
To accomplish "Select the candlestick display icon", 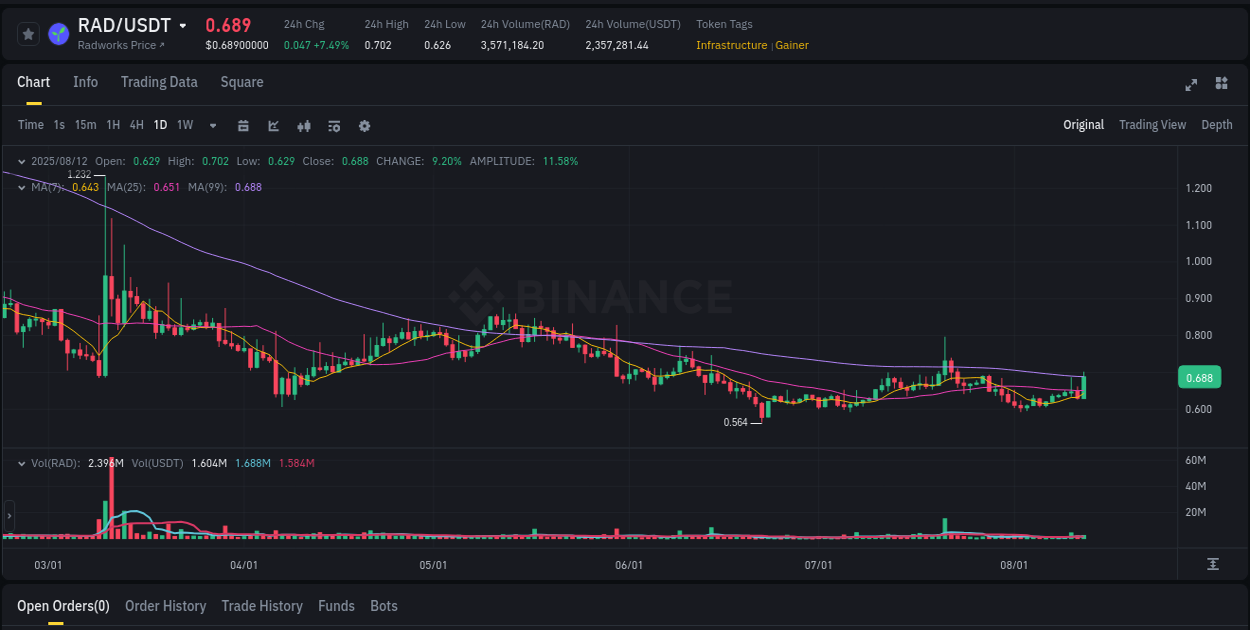I will (x=303, y=126).
